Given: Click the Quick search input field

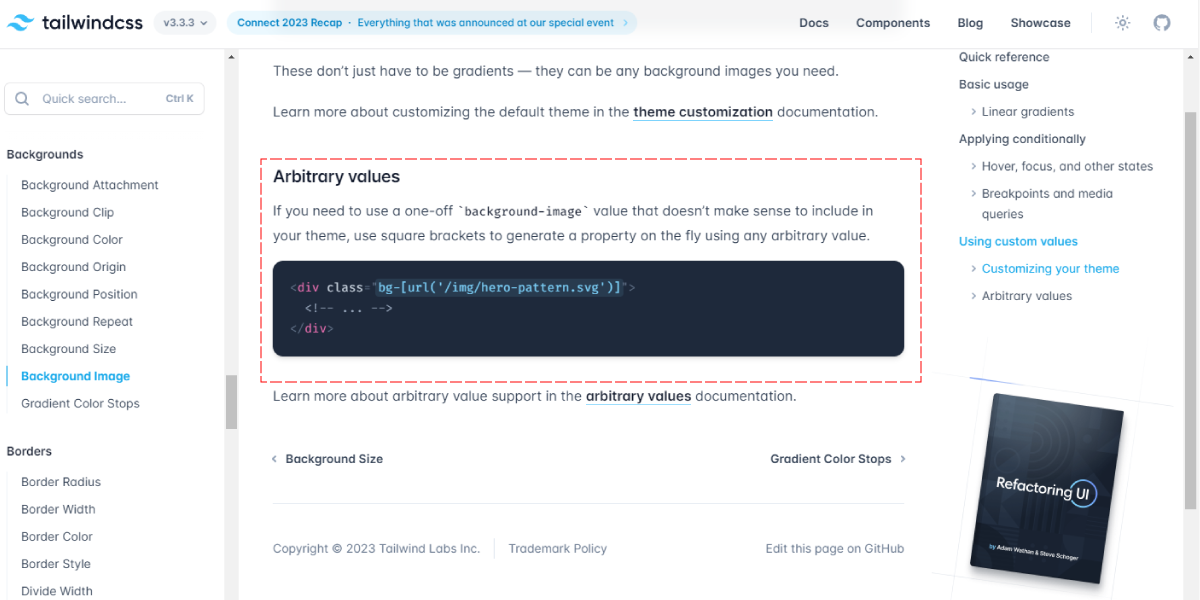Looking at the screenshot, I should coord(105,99).
